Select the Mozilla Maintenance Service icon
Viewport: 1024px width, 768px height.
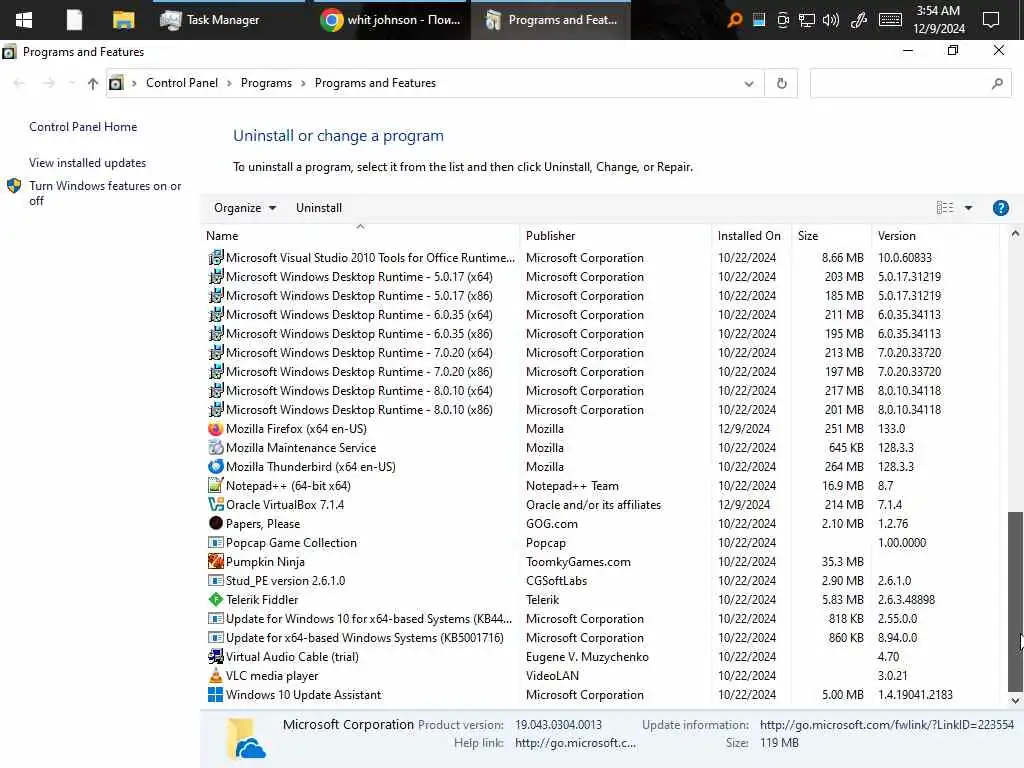(x=216, y=448)
